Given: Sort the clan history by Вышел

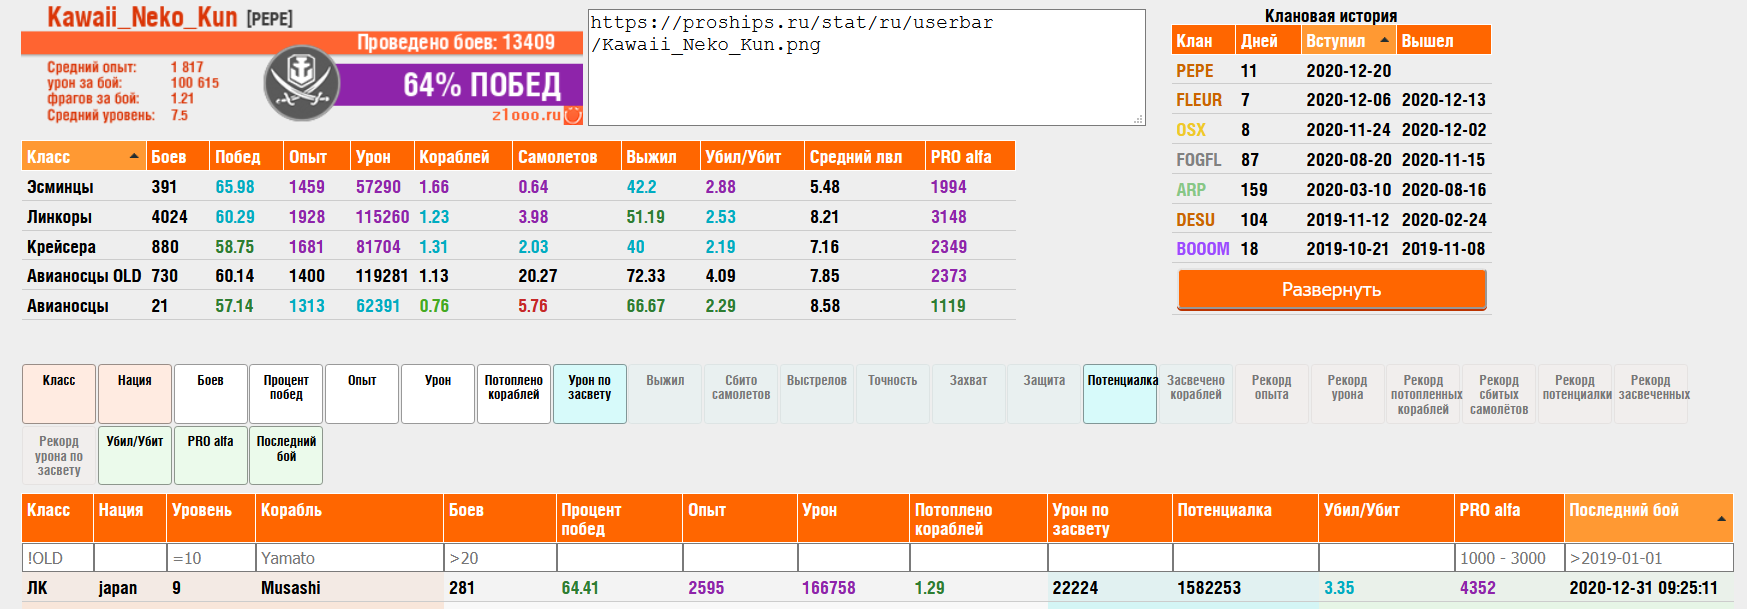Looking at the screenshot, I should point(1444,41).
